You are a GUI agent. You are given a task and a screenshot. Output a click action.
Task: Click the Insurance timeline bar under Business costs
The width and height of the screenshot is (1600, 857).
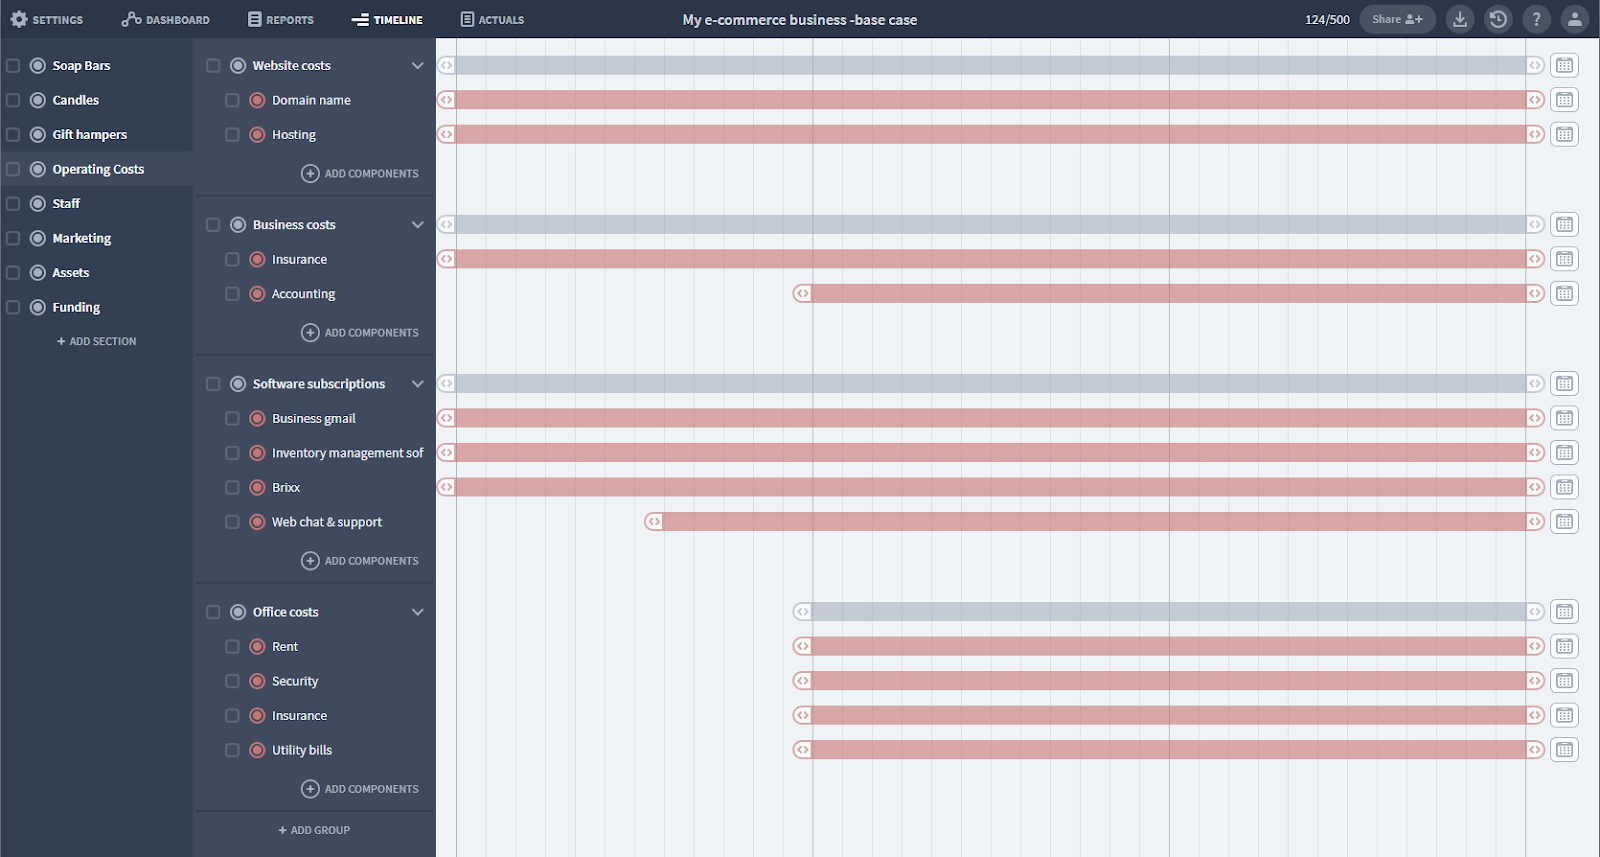click(x=991, y=259)
